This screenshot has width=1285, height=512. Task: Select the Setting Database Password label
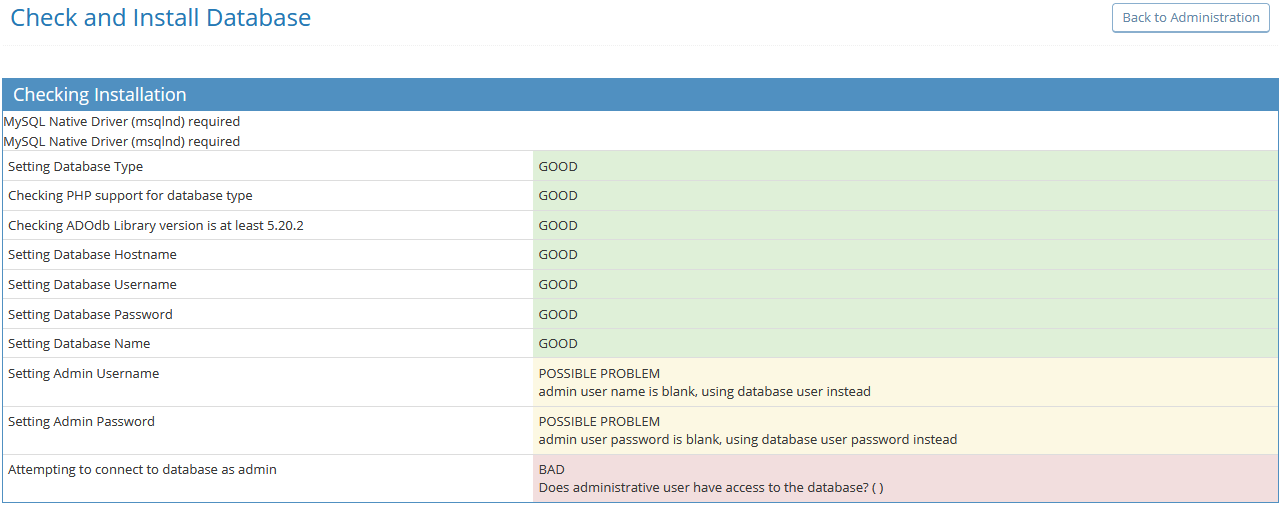90,314
